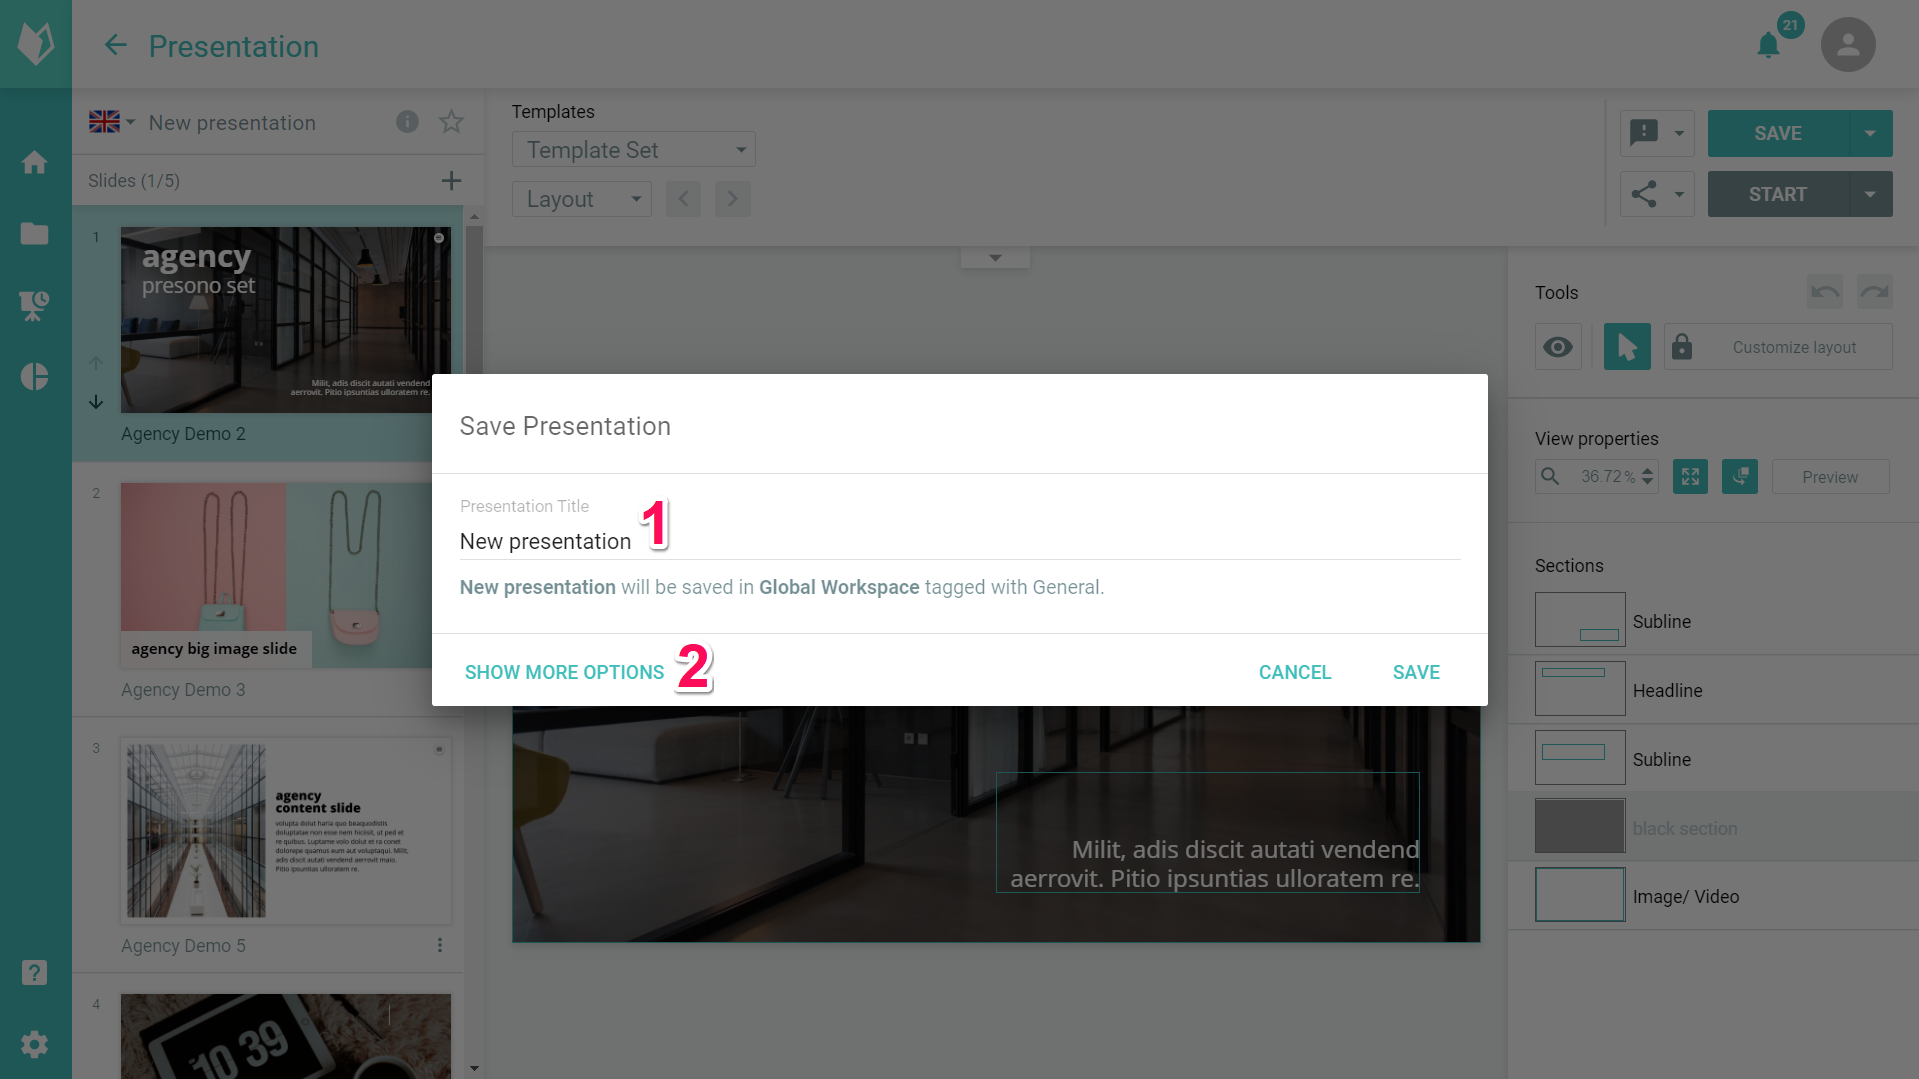Expand the Layout dropdown

(x=582, y=199)
